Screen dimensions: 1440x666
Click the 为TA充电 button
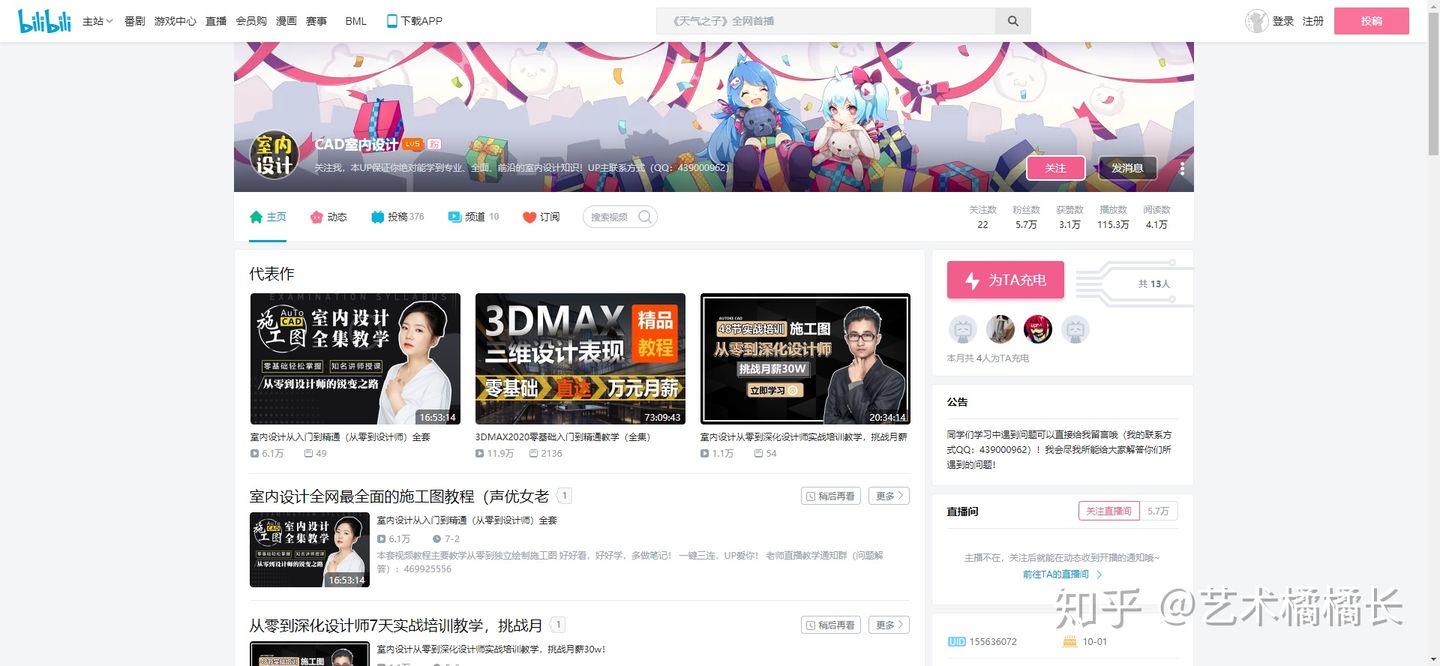[1005, 281]
